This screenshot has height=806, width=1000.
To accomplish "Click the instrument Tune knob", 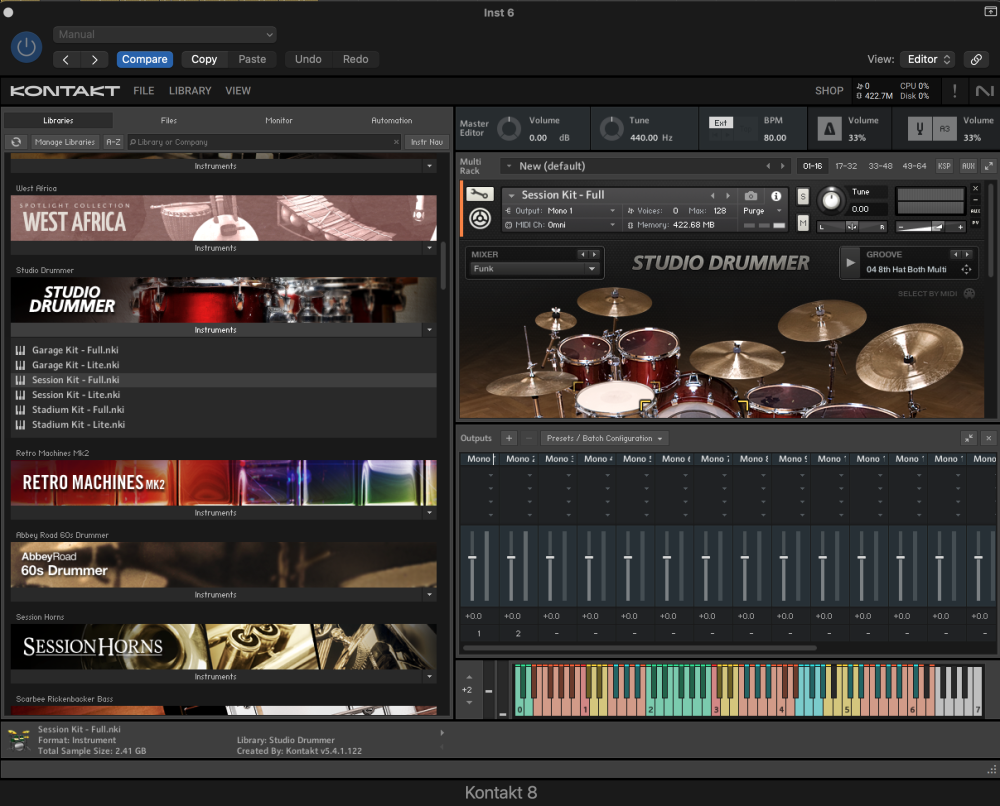I will 830,200.
